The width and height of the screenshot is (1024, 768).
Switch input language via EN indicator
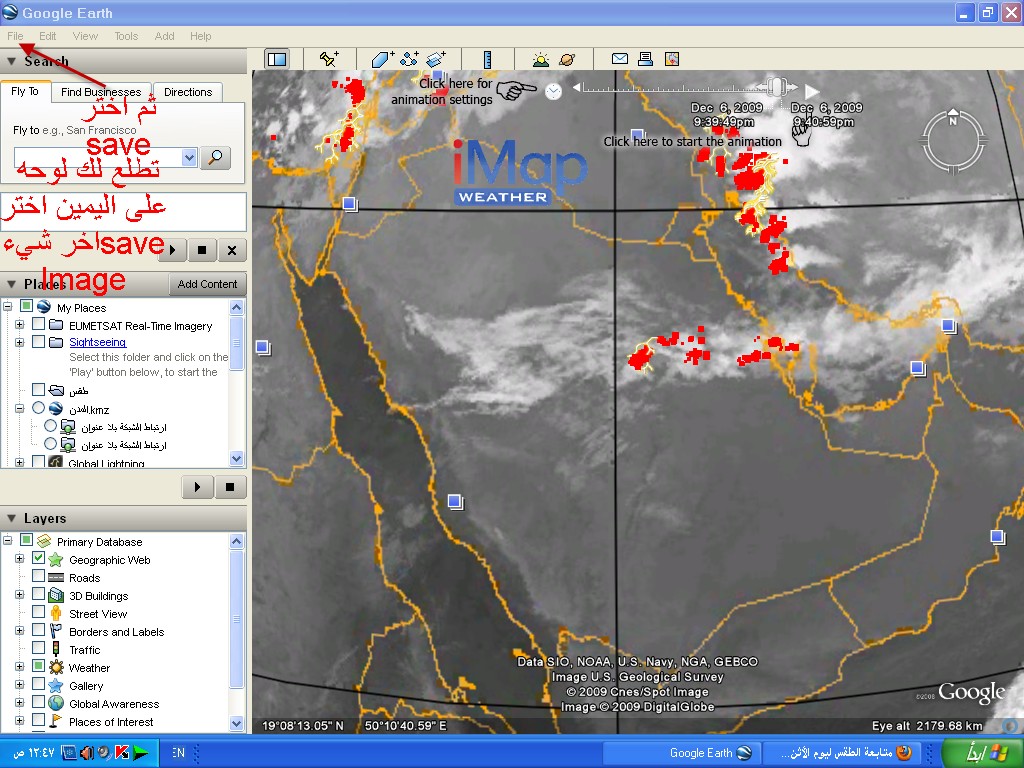tap(178, 752)
